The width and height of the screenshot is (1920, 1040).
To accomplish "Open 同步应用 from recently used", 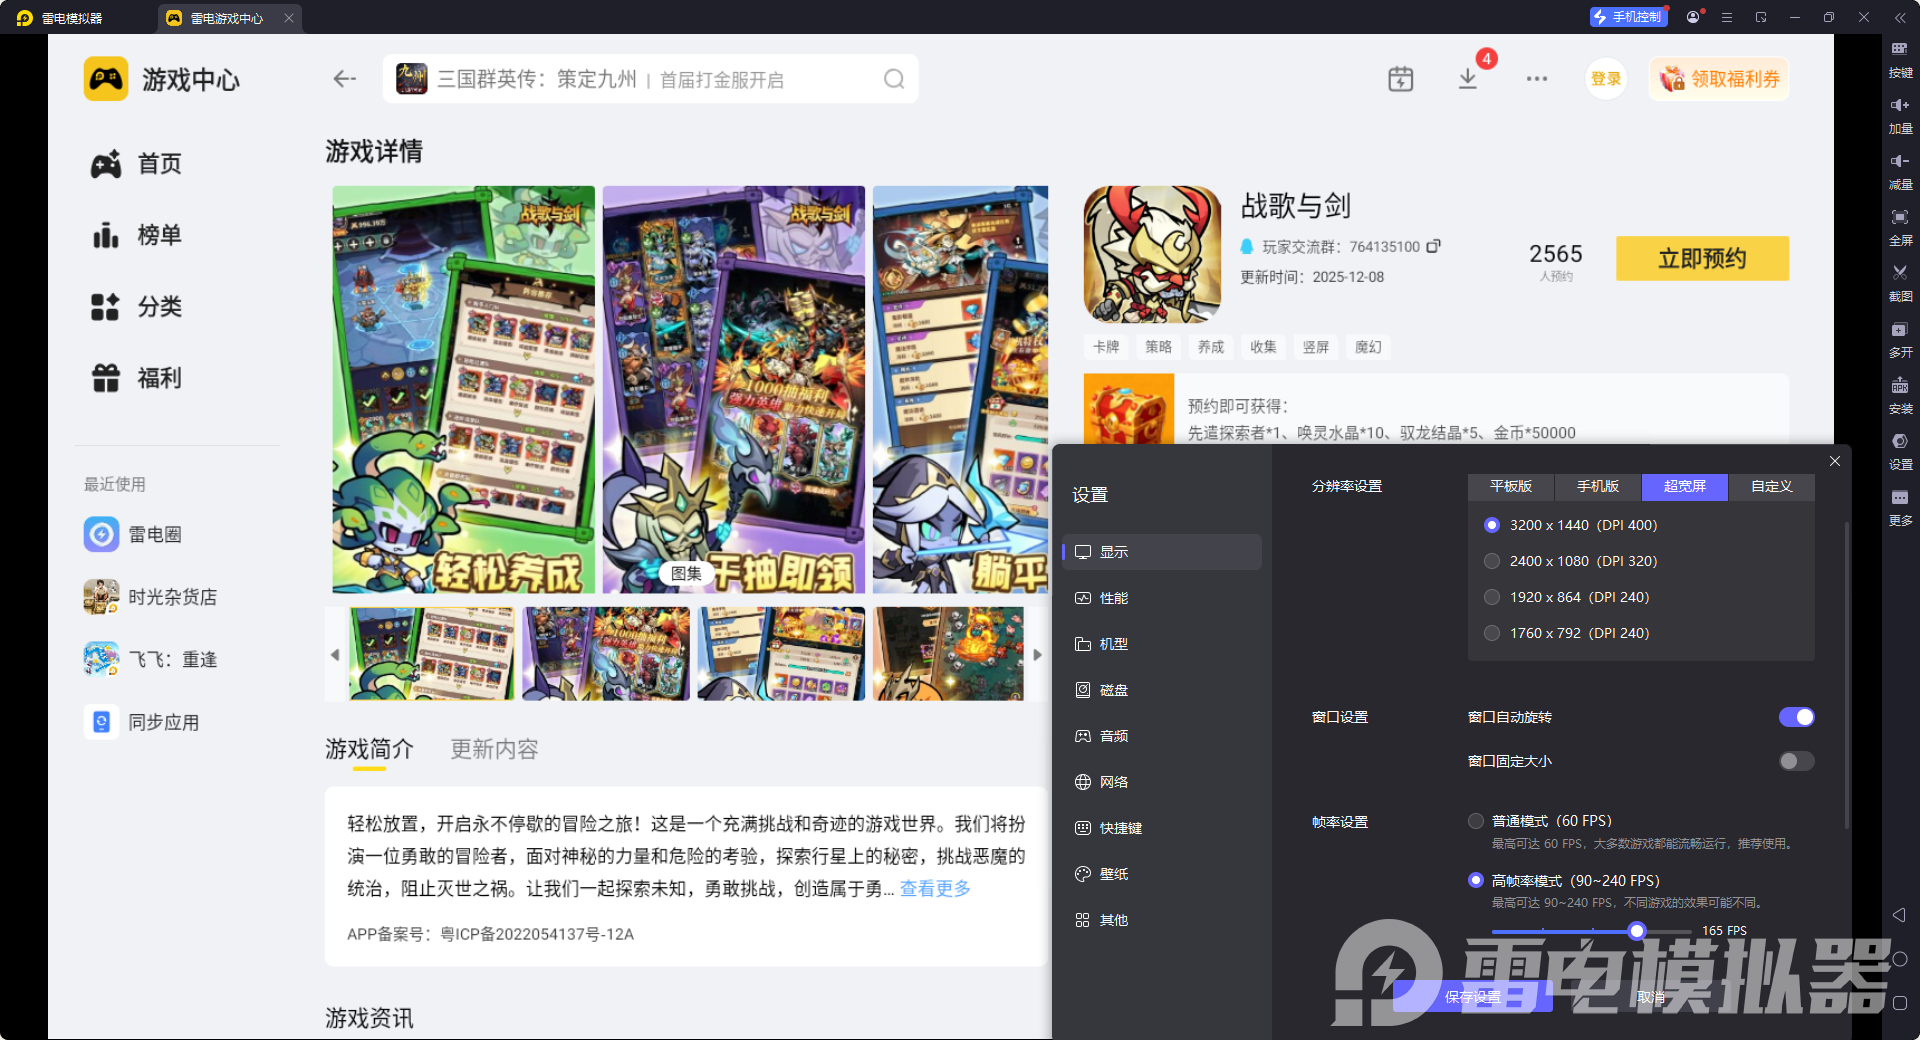I will (x=141, y=722).
